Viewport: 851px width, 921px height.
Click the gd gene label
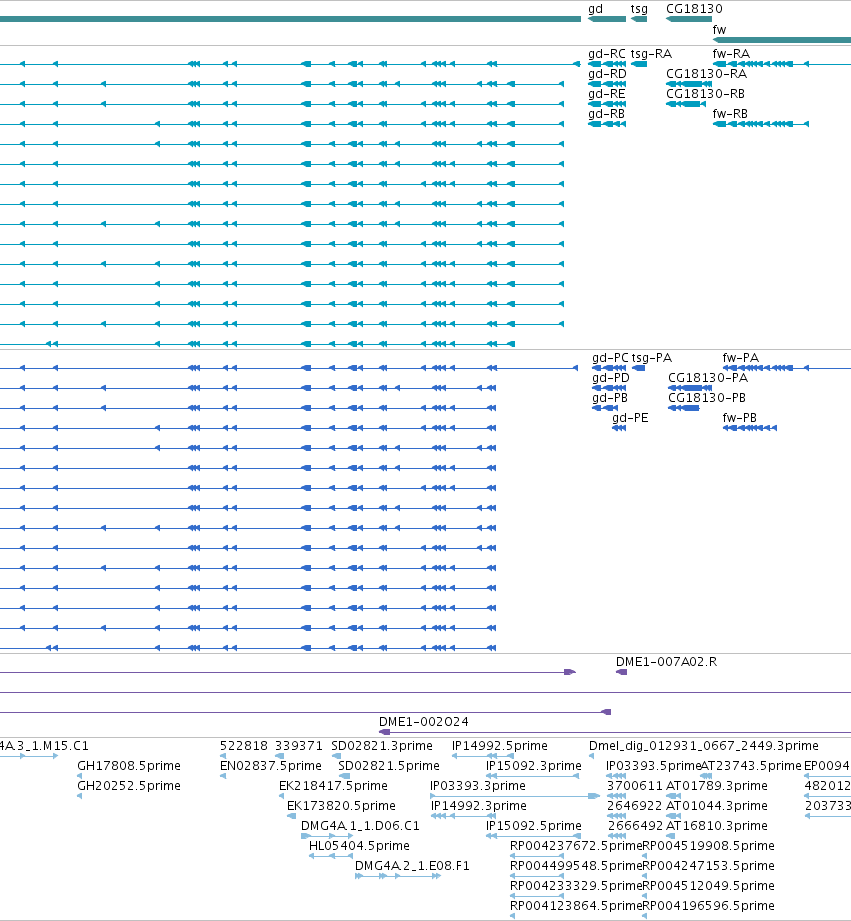point(596,9)
